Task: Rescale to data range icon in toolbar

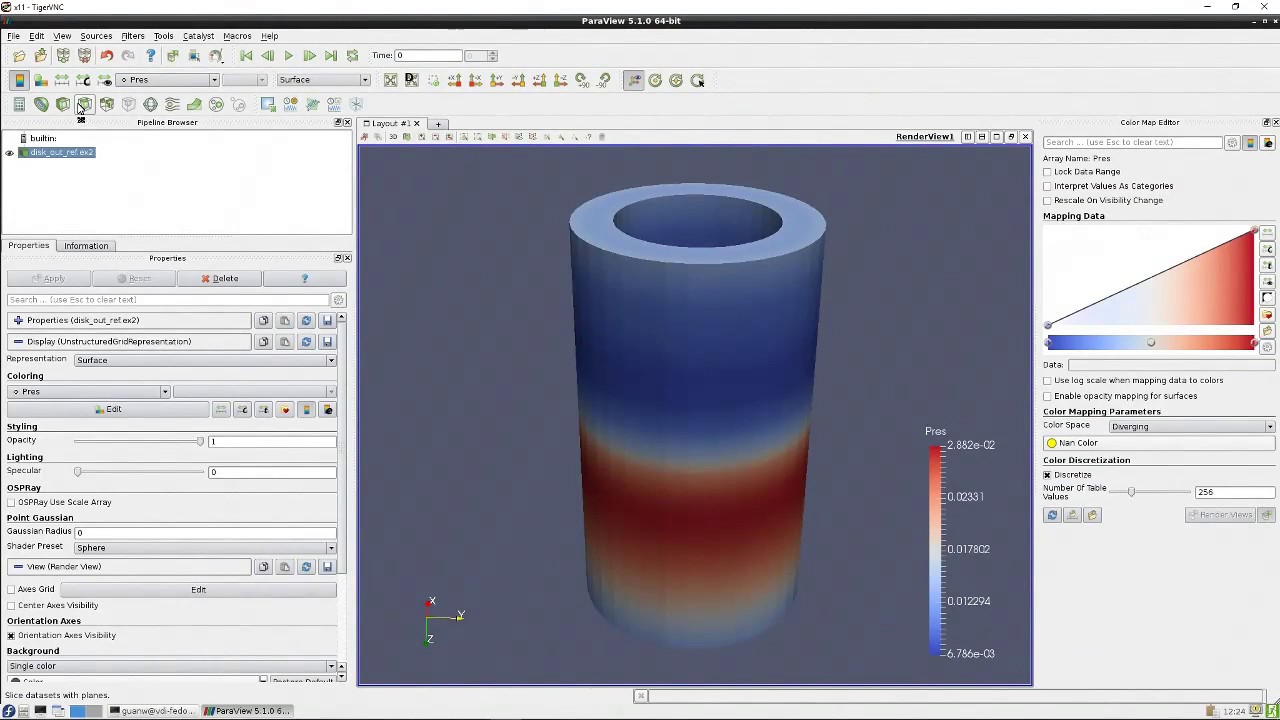Action: [62, 80]
